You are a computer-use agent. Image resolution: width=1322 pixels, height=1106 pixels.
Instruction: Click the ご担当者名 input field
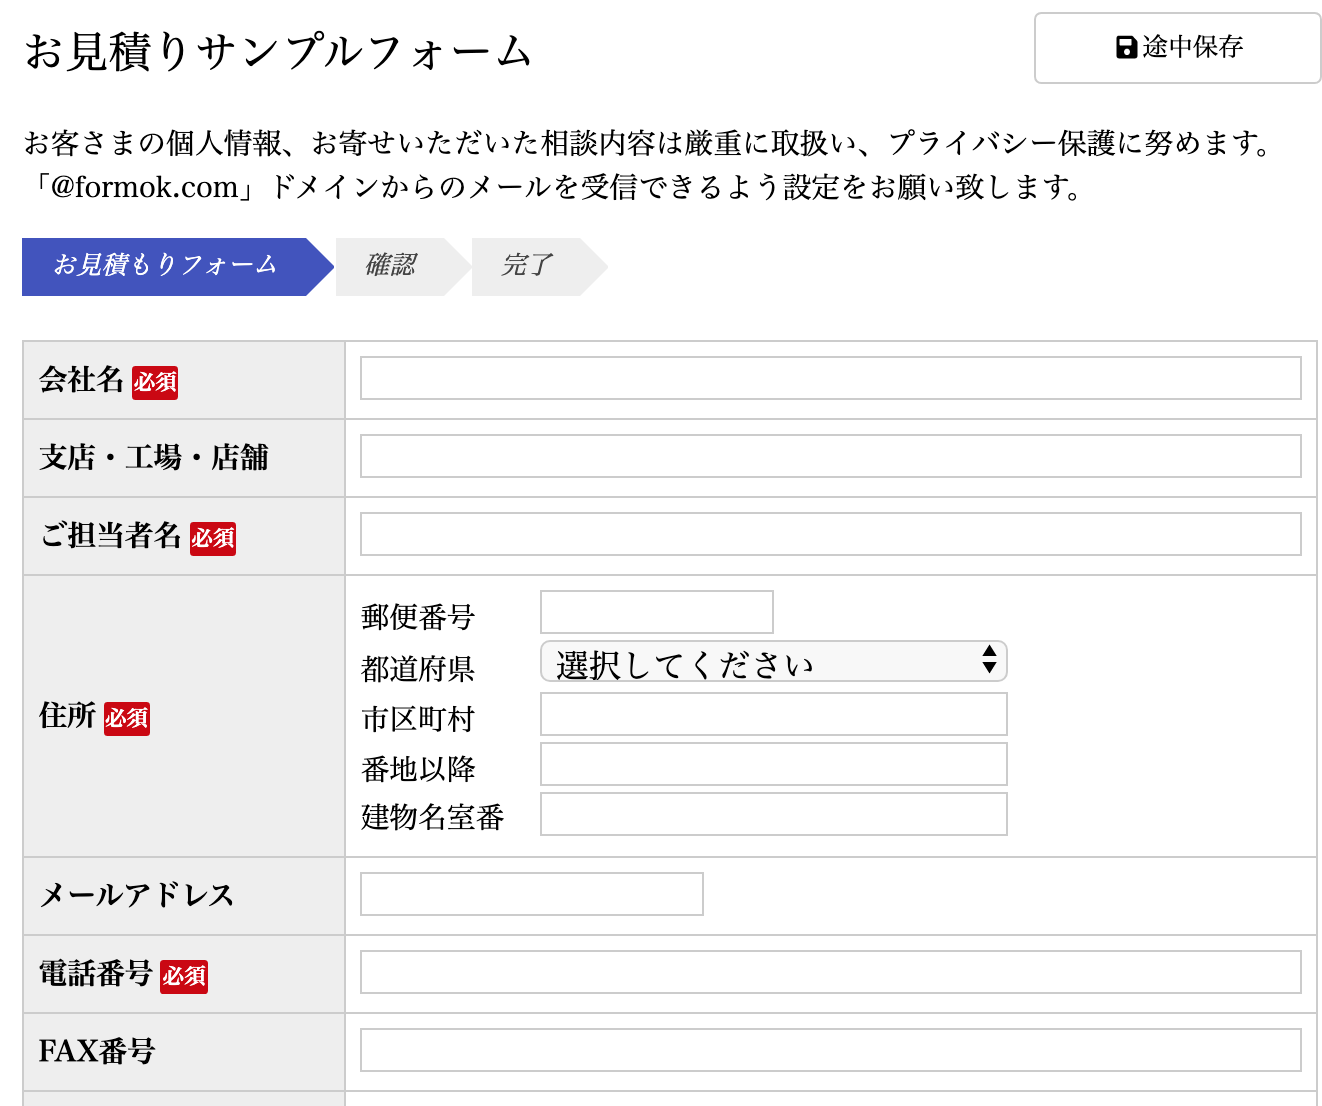(830, 534)
